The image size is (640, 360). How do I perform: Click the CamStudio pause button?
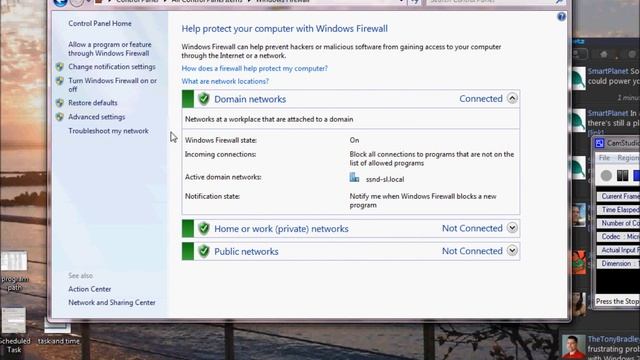(622, 176)
